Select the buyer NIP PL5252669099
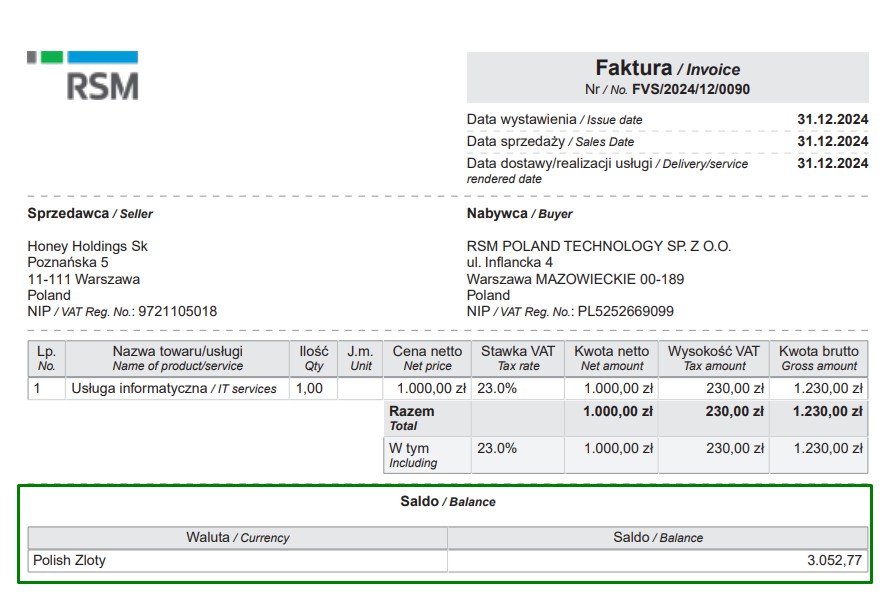The height and width of the screenshot is (601, 883). coord(625,311)
